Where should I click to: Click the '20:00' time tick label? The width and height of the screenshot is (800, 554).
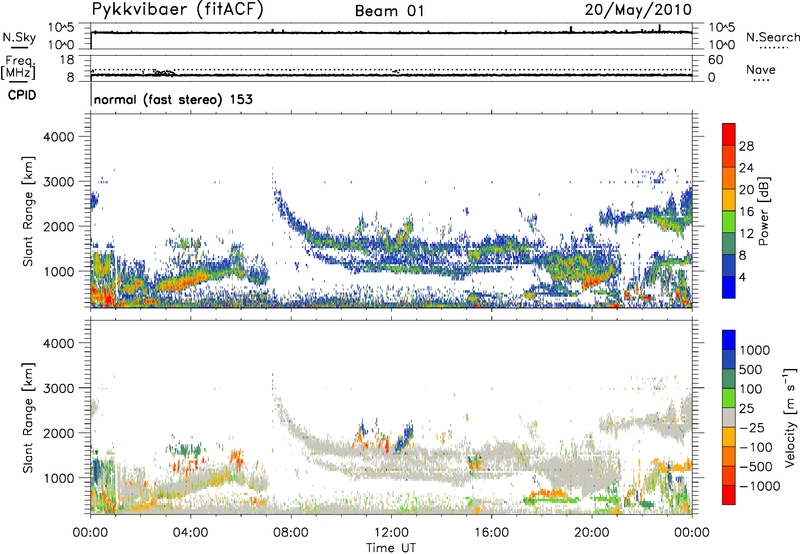click(591, 533)
